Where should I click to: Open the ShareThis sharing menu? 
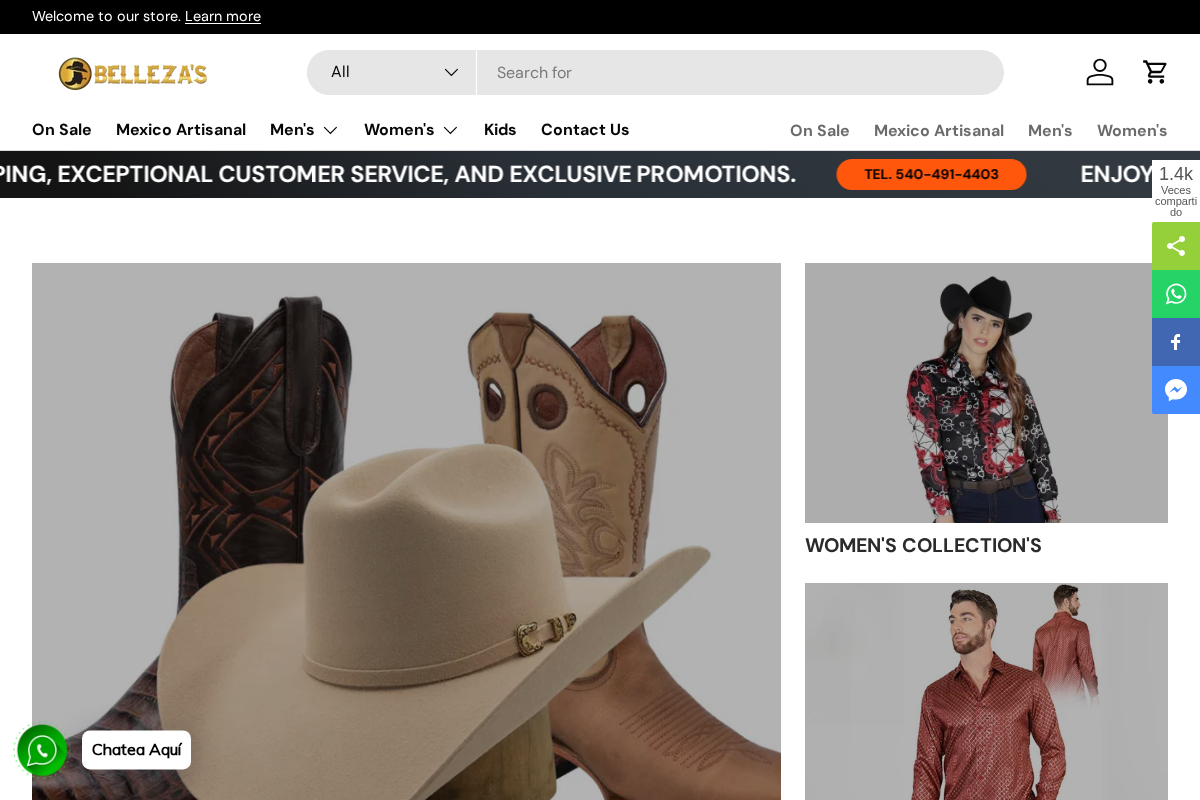(x=1176, y=245)
